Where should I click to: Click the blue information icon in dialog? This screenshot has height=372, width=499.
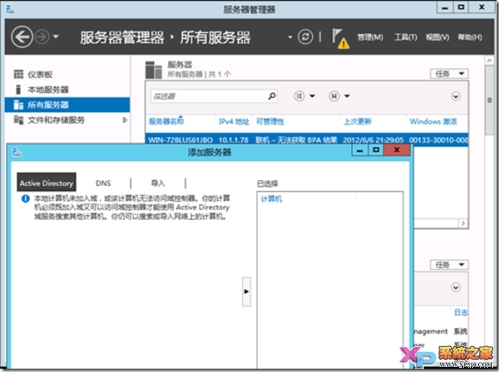25,199
